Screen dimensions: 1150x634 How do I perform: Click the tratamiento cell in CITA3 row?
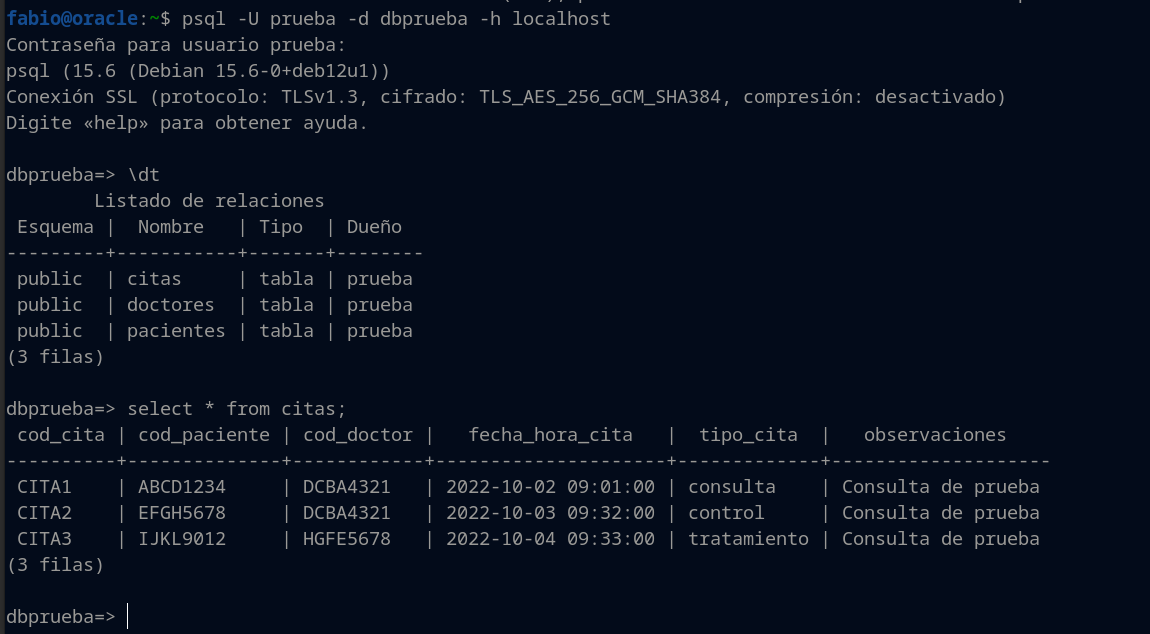(x=748, y=539)
